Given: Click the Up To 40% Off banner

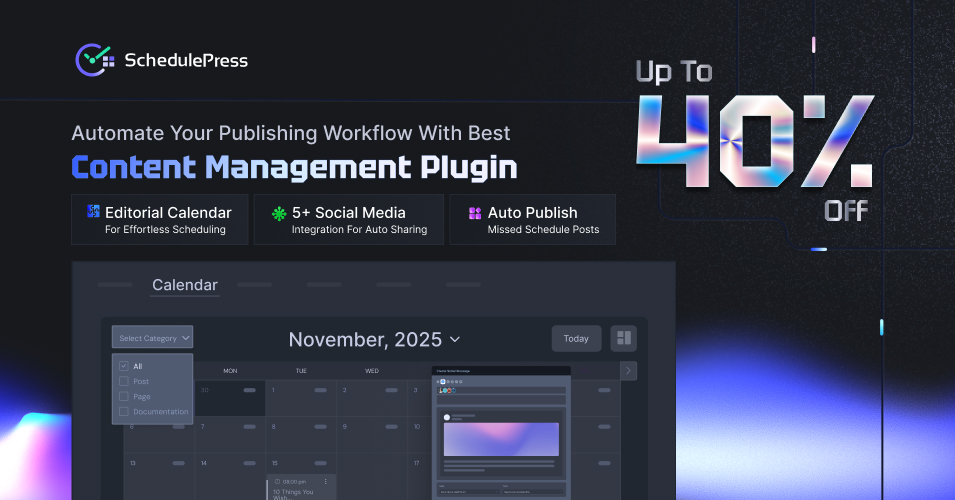Looking at the screenshot, I should pos(755,140).
